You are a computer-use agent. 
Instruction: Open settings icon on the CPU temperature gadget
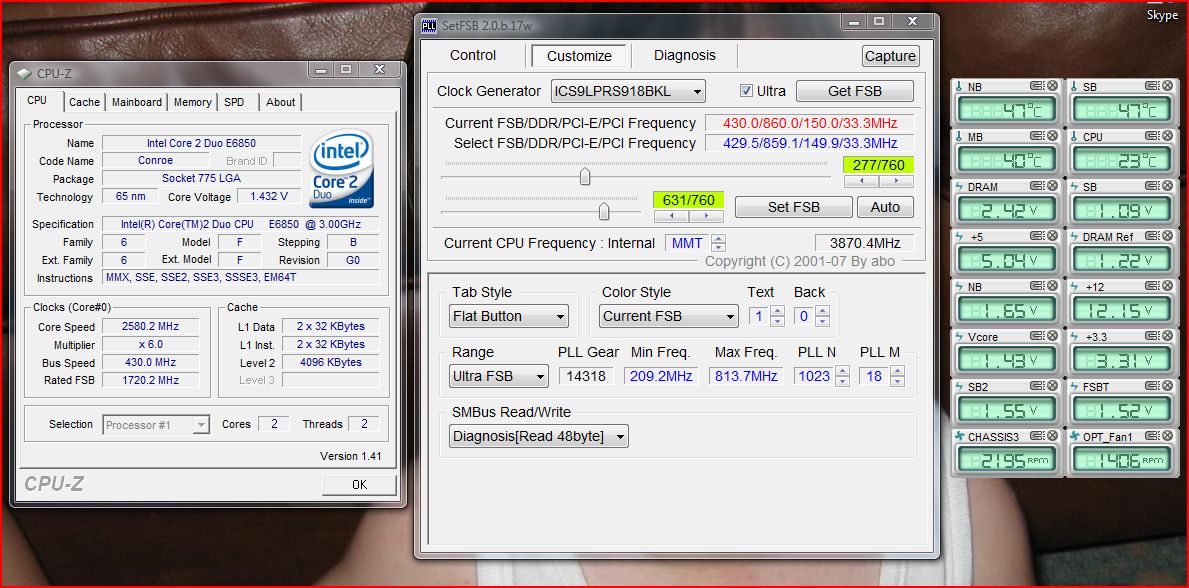[x=1152, y=137]
